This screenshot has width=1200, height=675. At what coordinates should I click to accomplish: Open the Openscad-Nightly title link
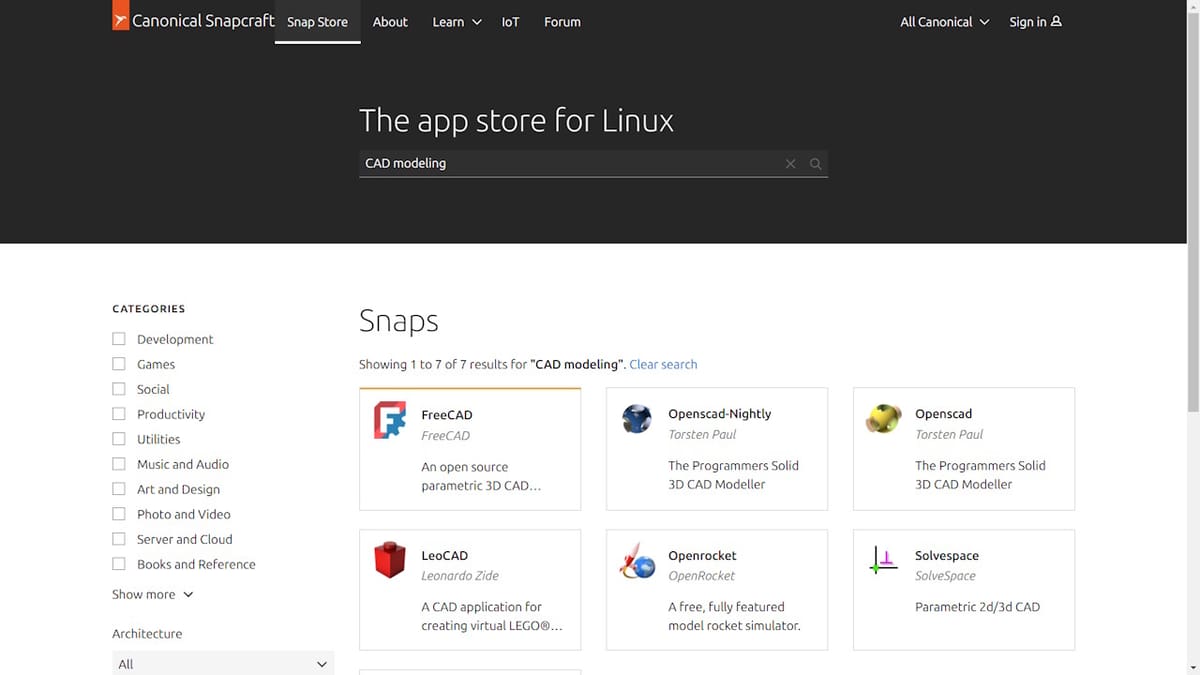(719, 413)
